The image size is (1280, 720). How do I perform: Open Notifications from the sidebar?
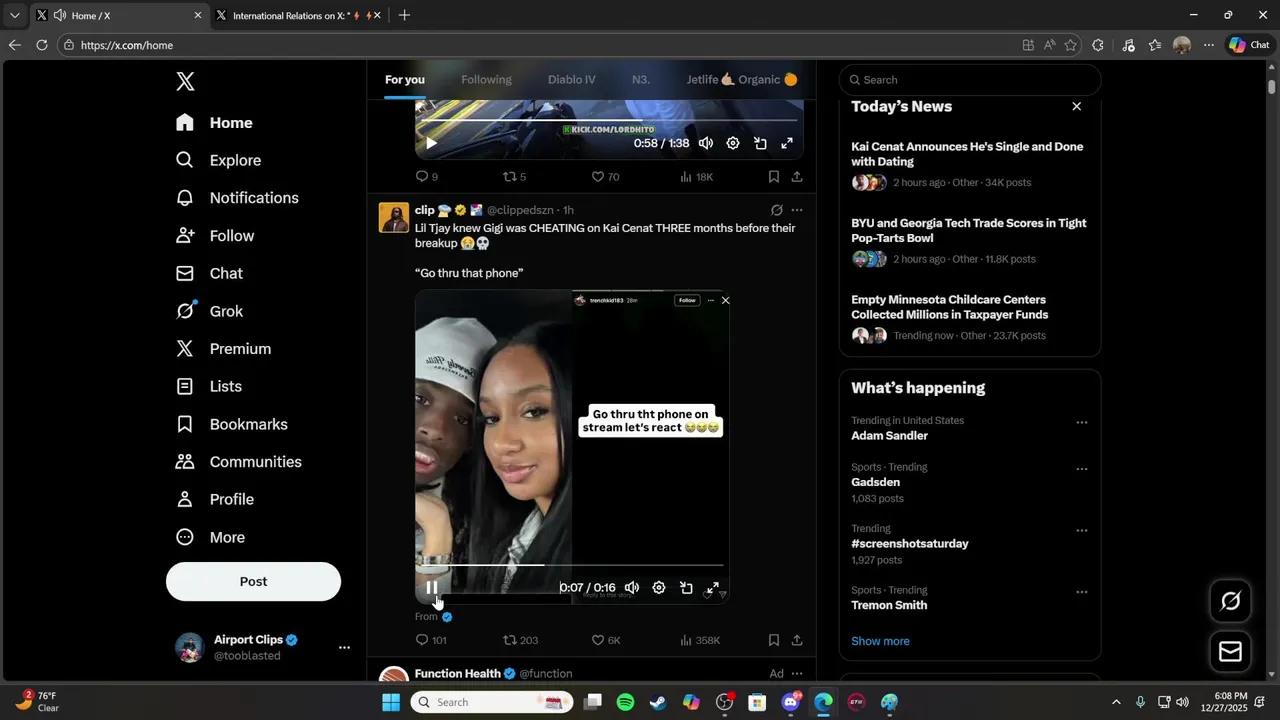pyautogui.click(x=237, y=198)
